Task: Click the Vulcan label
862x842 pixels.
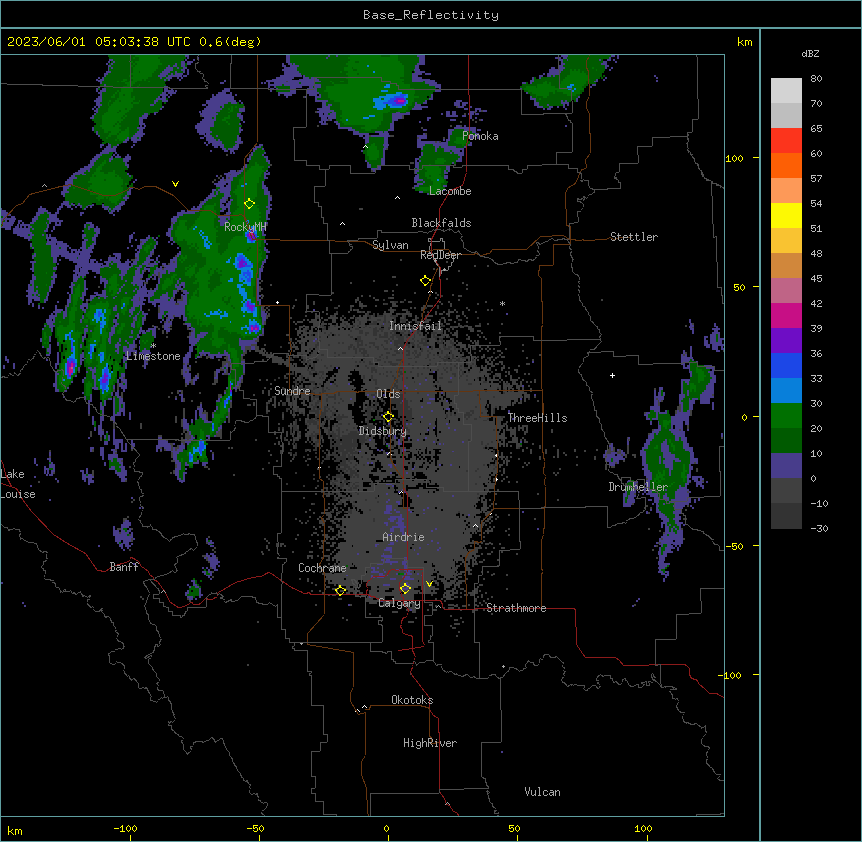Action: pos(542,792)
